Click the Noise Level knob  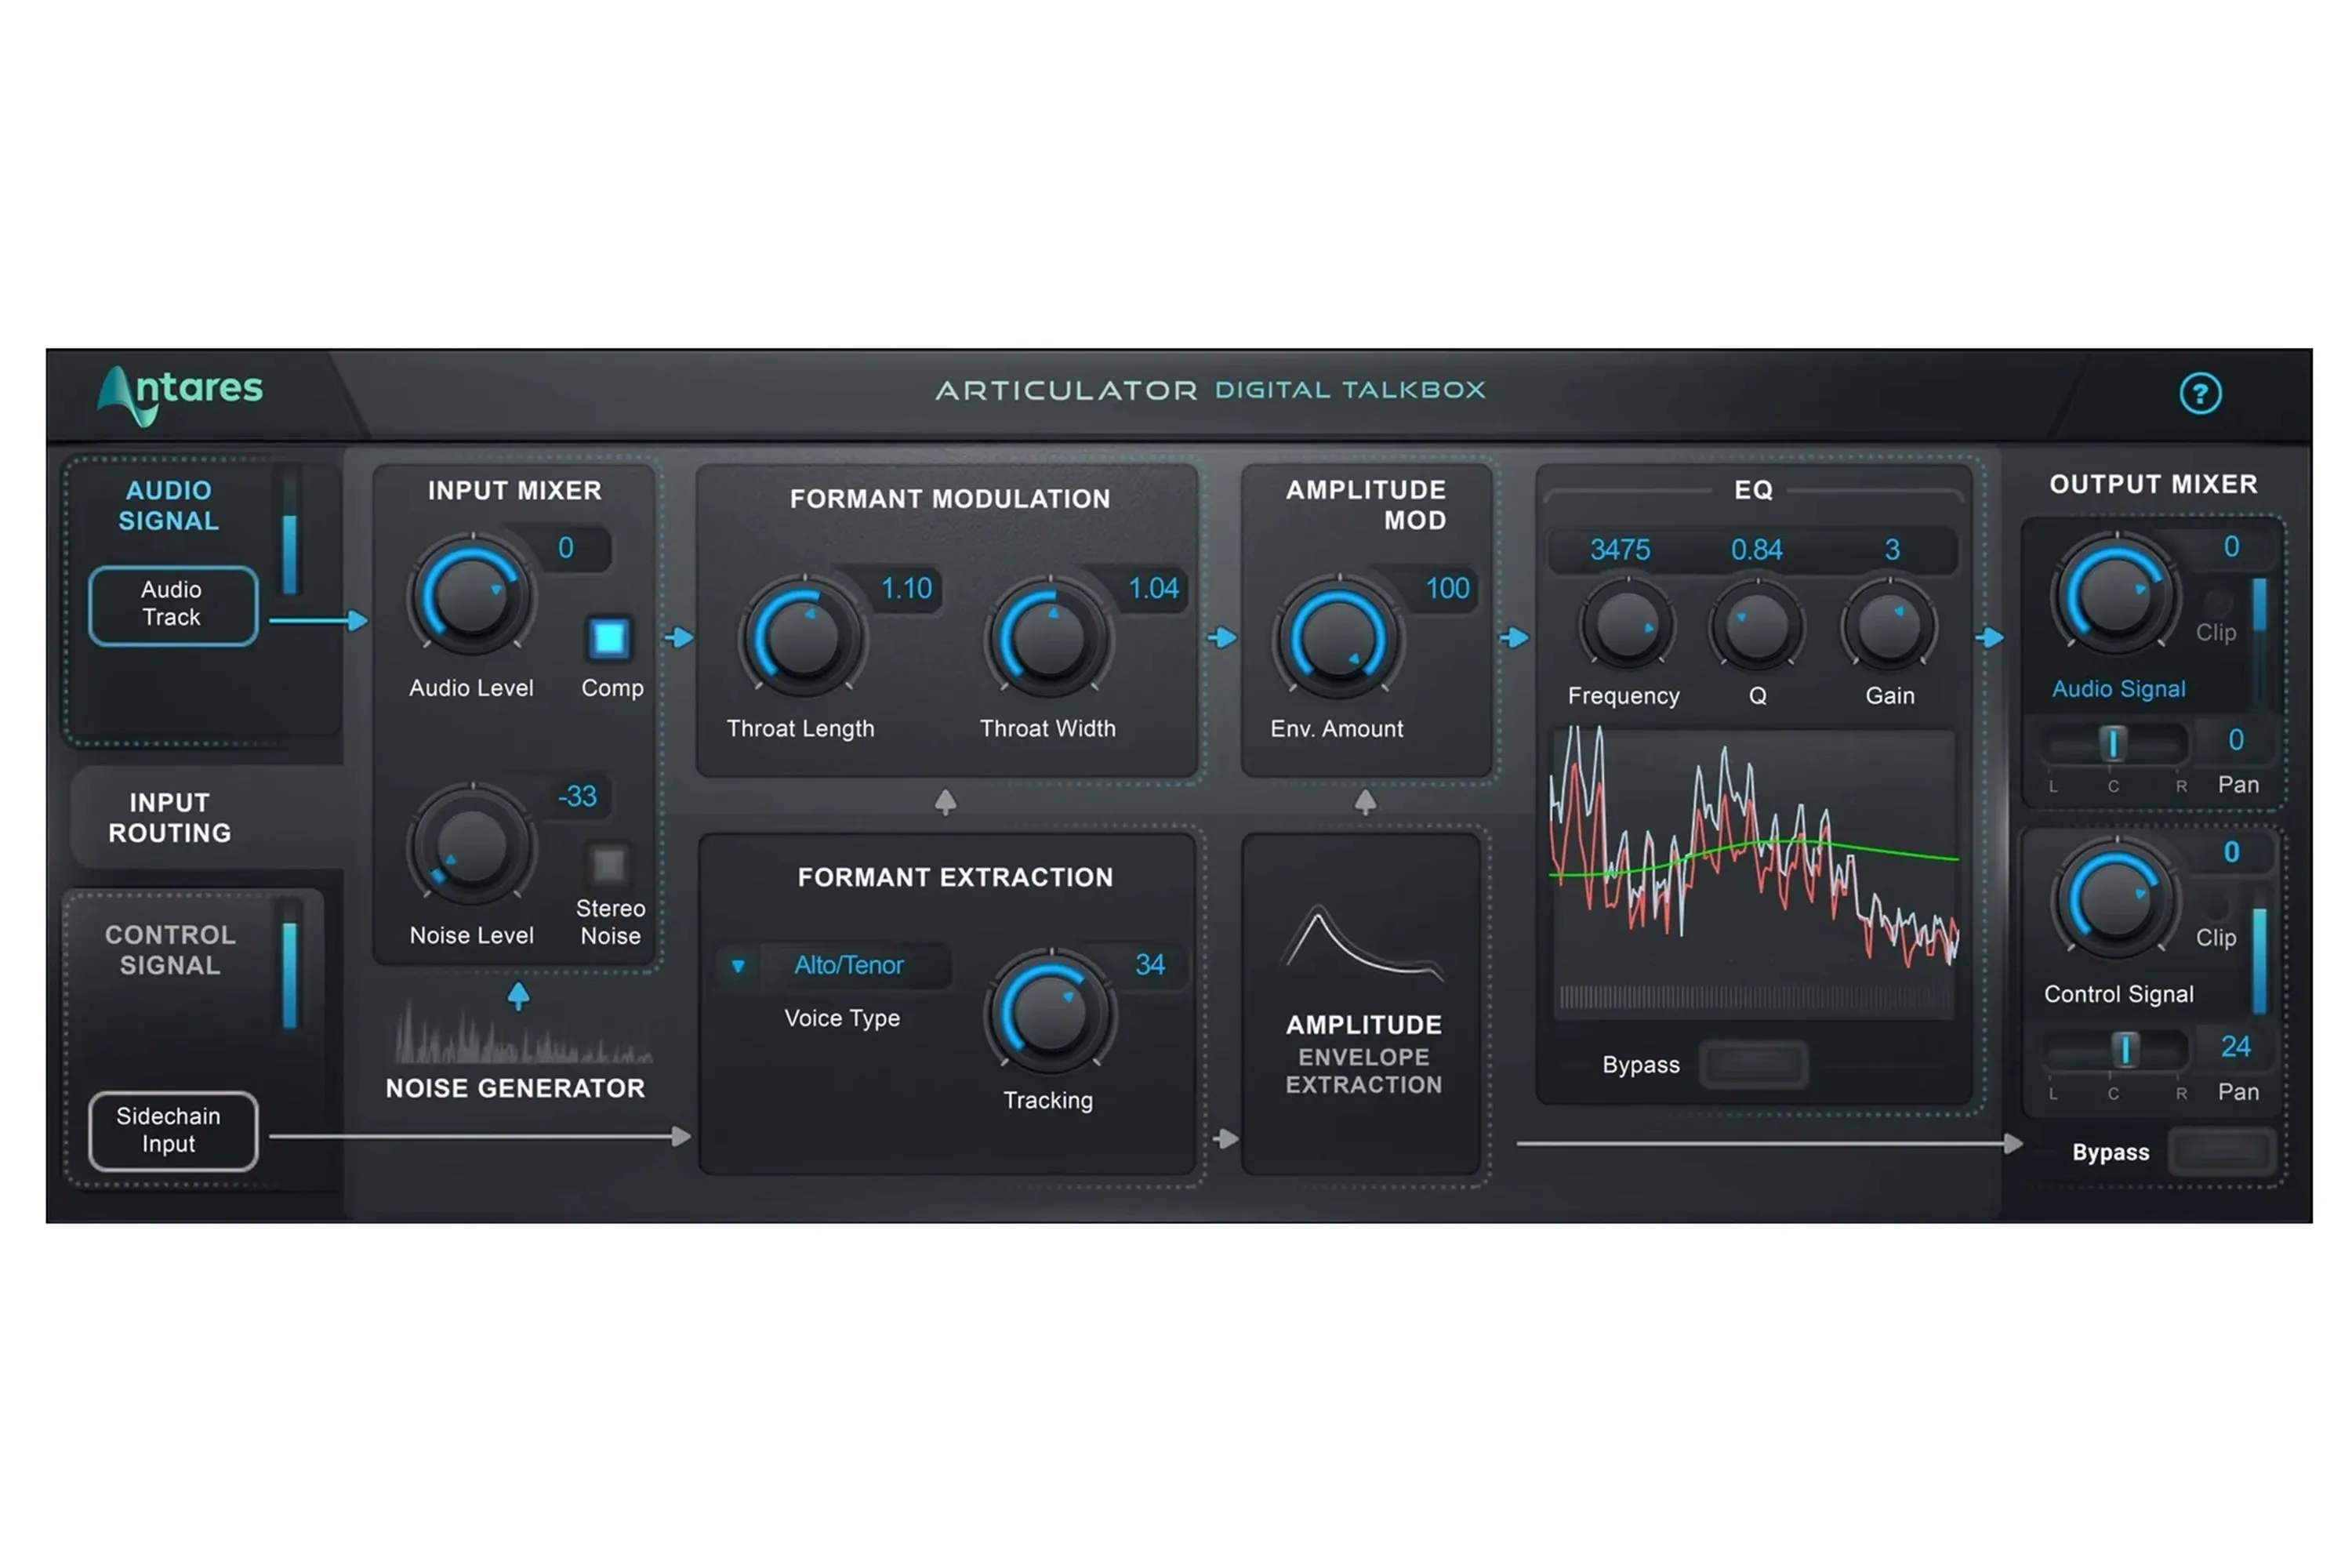[x=471, y=845]
